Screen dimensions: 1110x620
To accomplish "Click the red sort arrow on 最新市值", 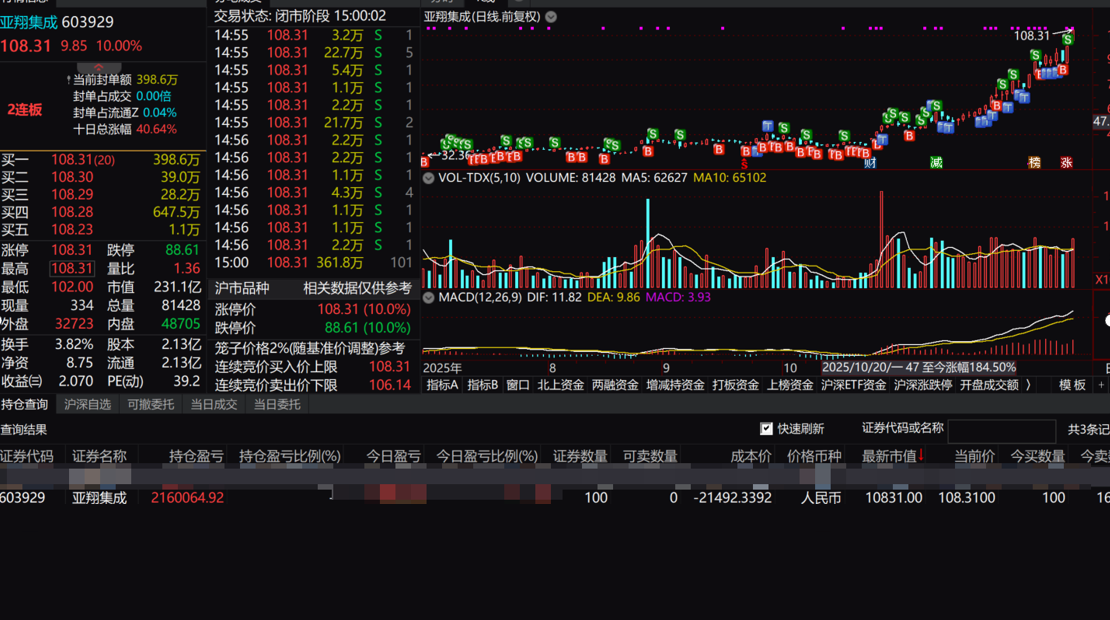I will (921, 456).
